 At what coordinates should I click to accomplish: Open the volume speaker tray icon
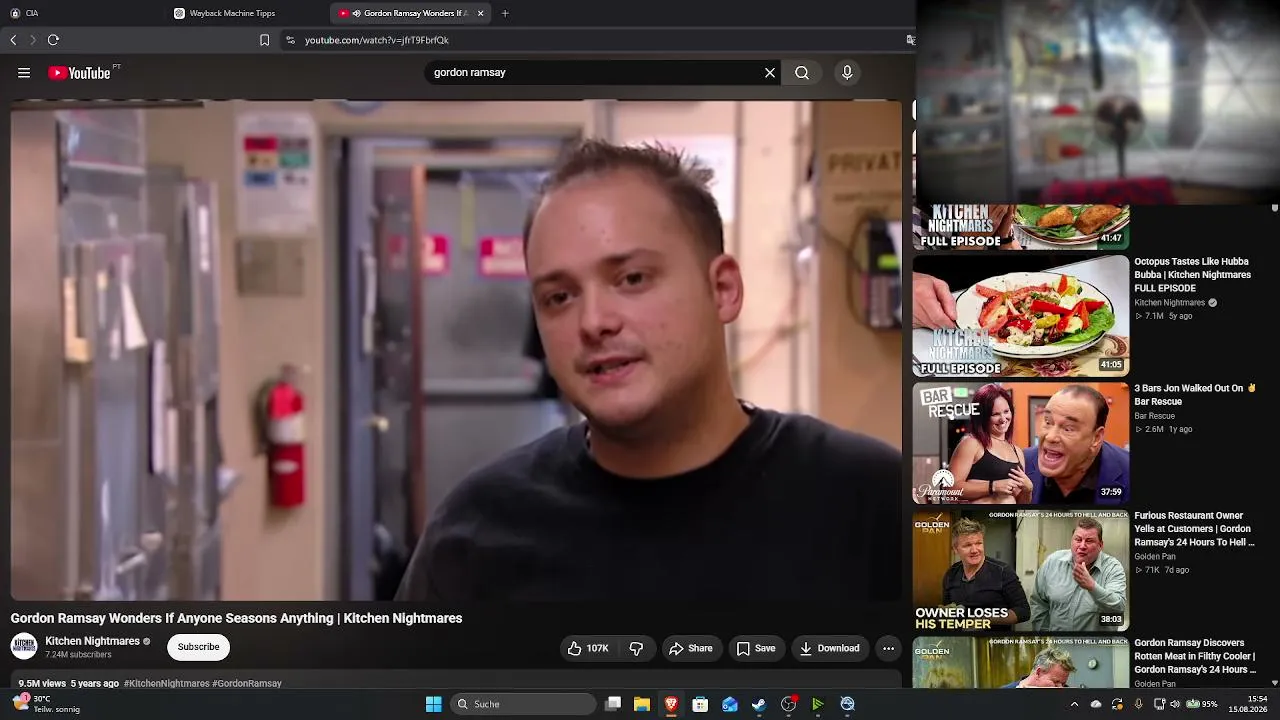coord(1175,704)
